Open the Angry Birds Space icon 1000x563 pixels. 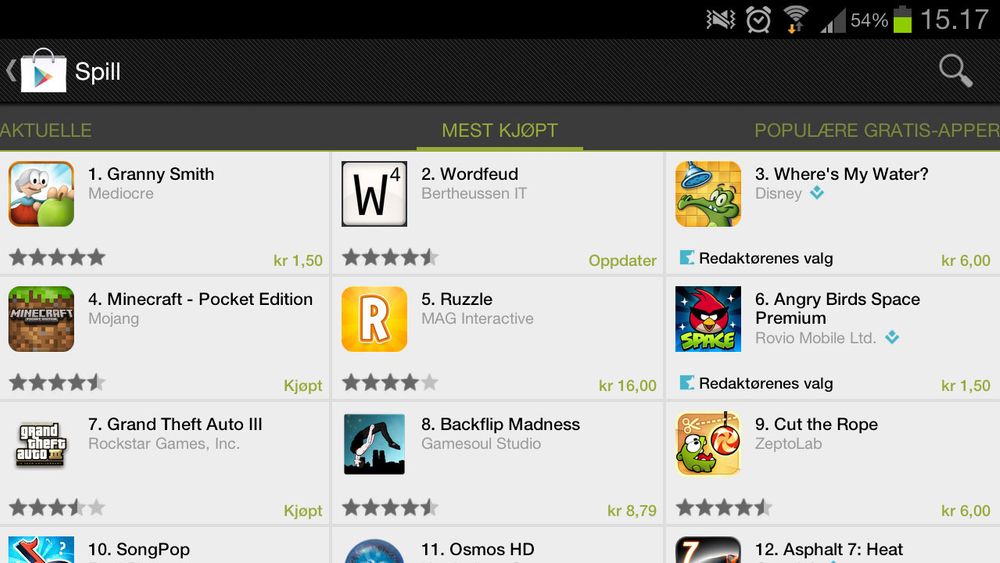pos(708,319)
